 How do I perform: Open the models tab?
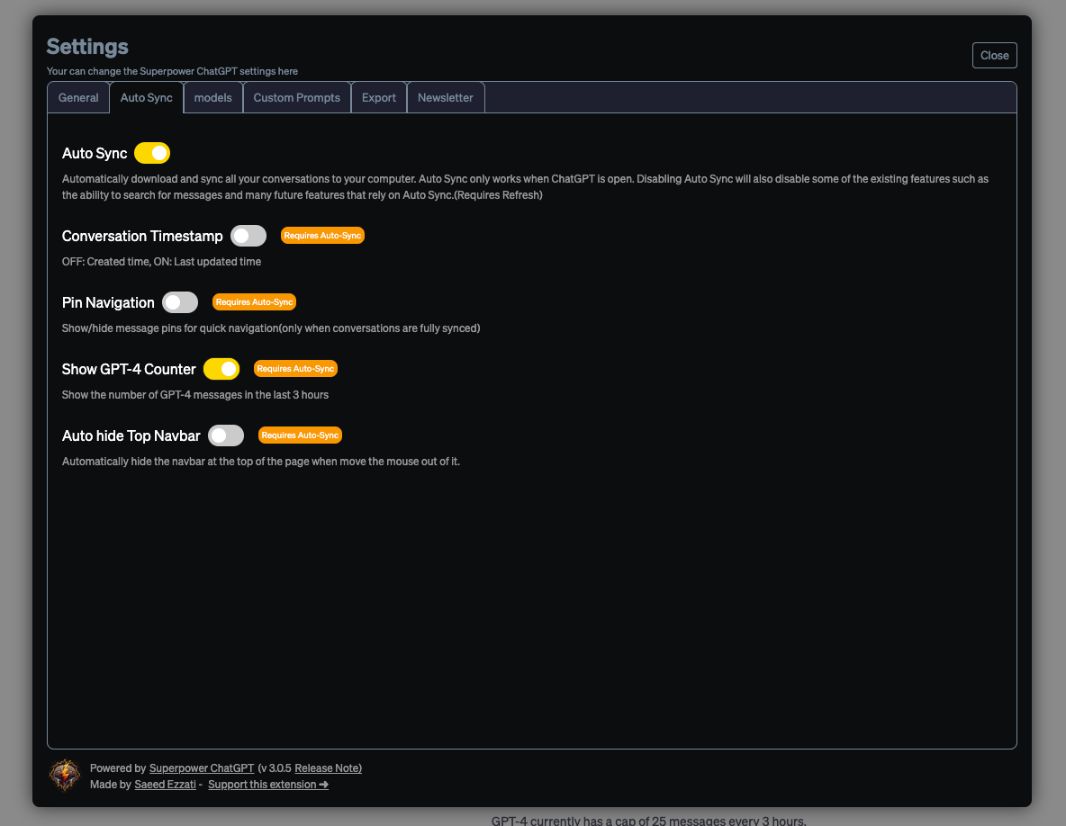tap(213, 98)
